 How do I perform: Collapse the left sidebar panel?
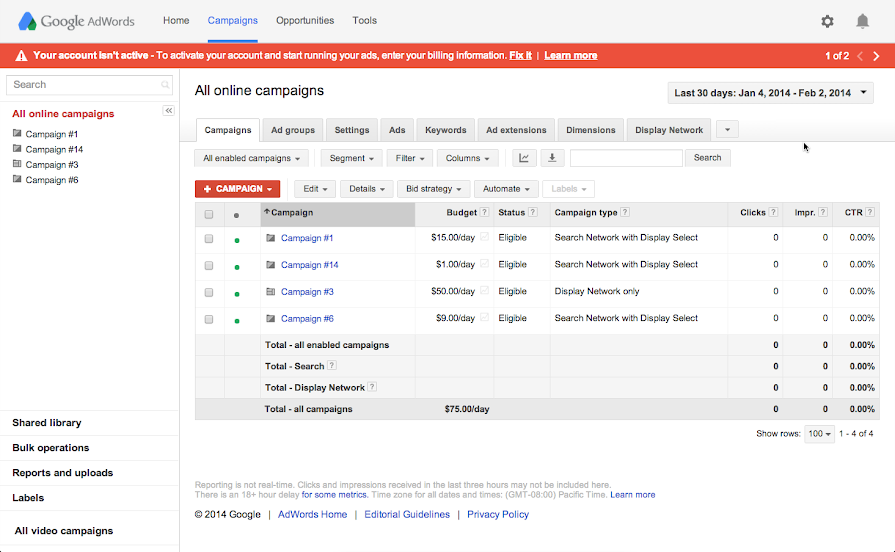coord(169,111)
